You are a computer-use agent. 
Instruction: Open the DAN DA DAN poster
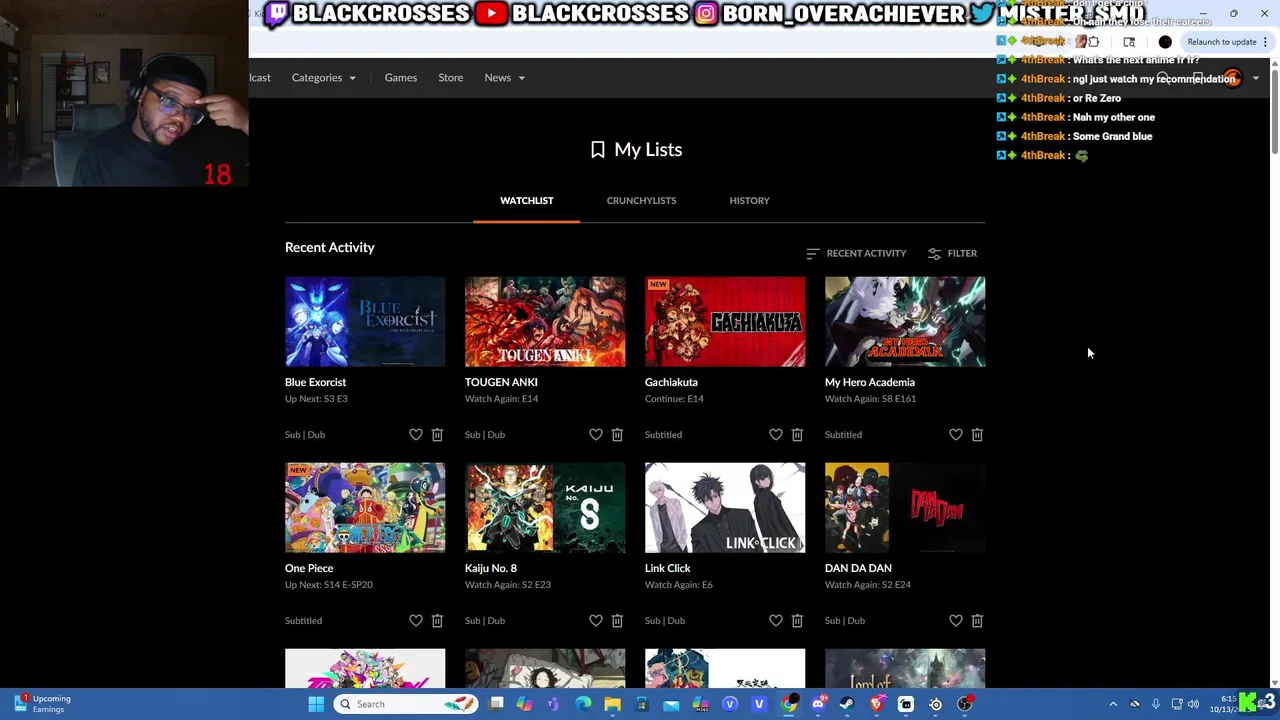click(x=905, y=508)
